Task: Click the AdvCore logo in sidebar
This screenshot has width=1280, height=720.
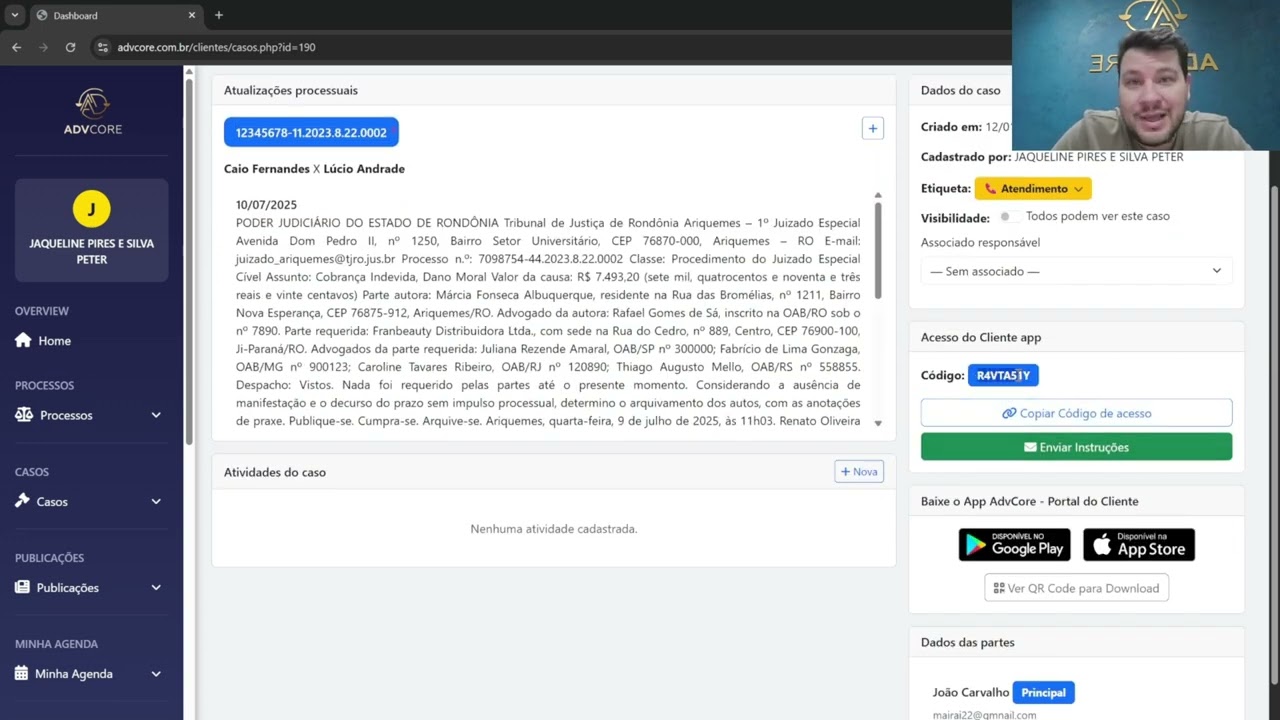Action: pyautogui.click(x=92, y=112)
